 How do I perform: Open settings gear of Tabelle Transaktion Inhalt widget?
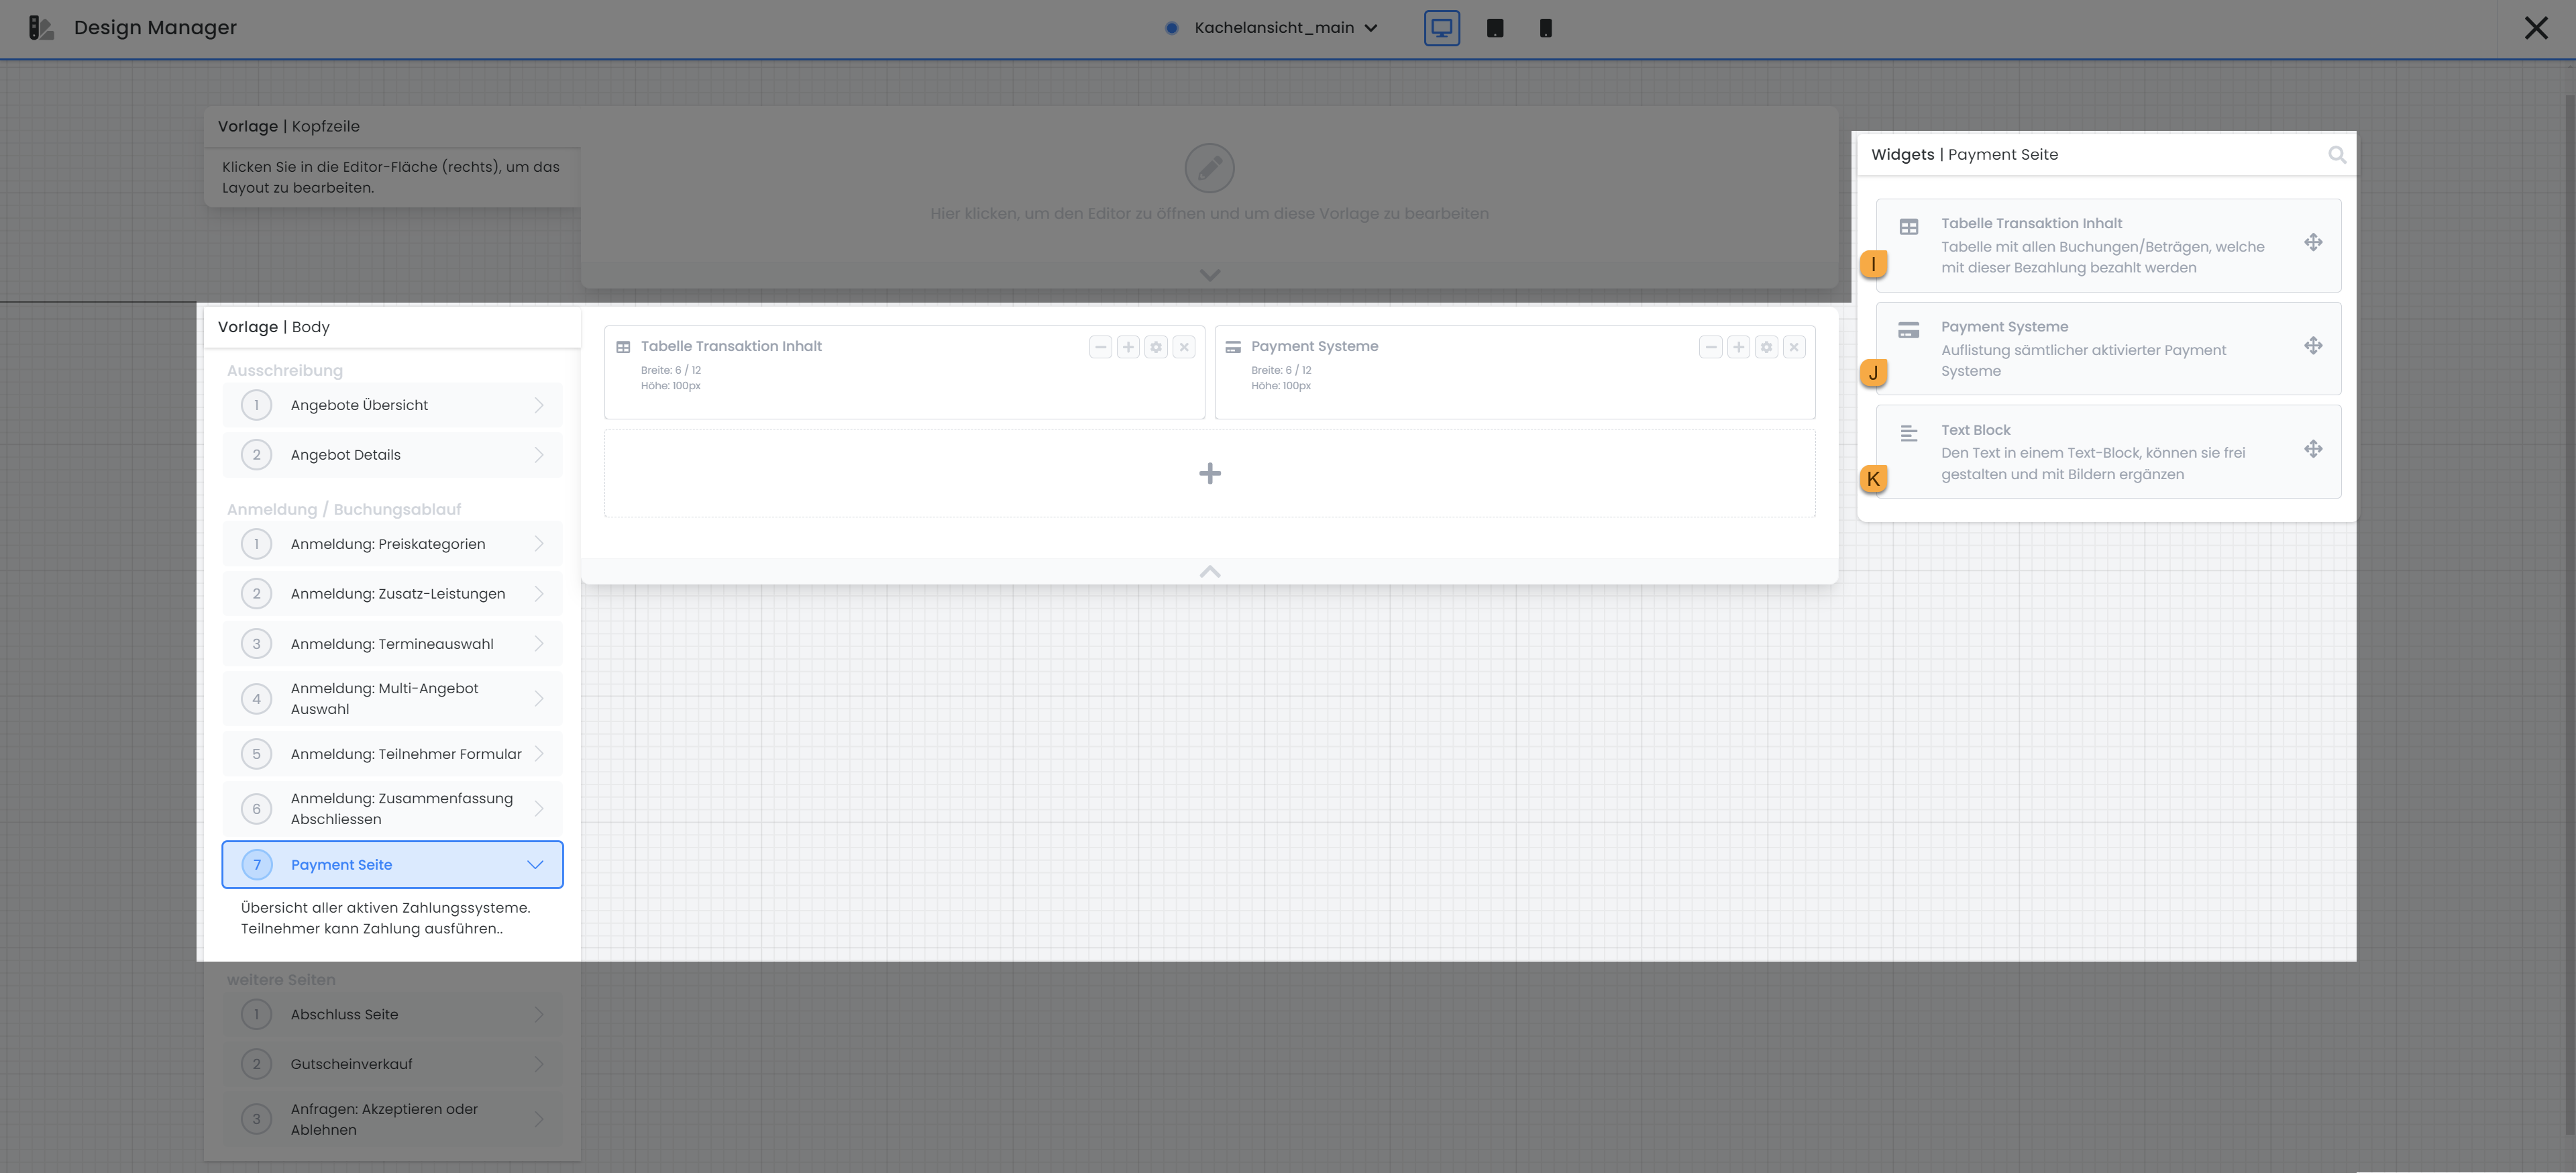[x=1156, y=347]
